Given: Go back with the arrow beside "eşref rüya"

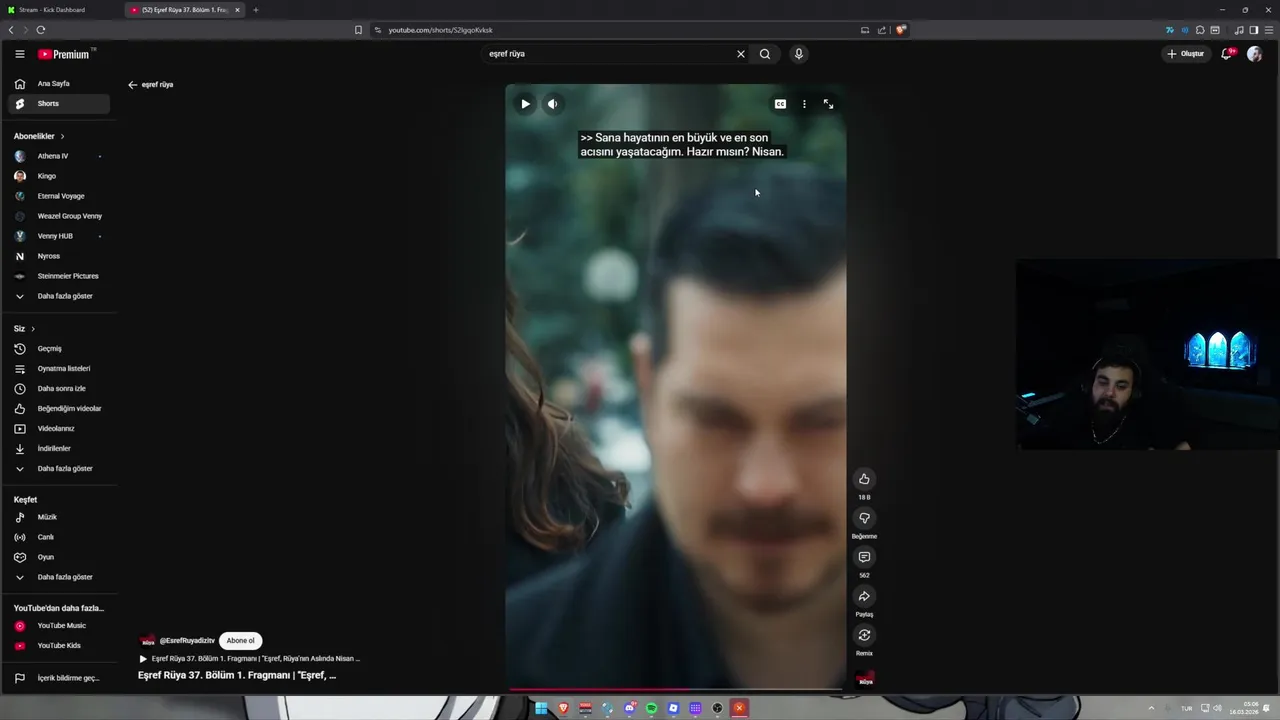Looking at the screenshot, I should 132,85.
